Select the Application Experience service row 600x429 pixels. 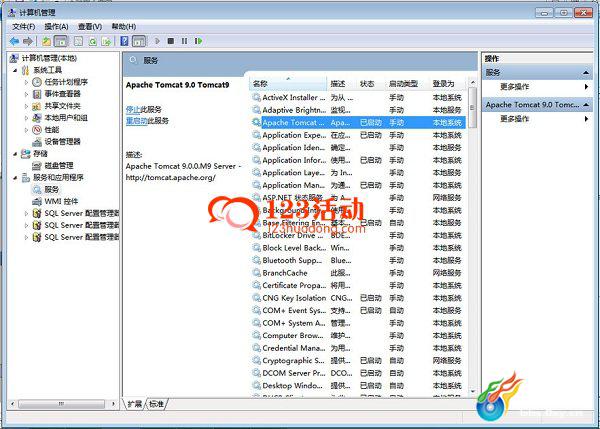click(359, 135)
